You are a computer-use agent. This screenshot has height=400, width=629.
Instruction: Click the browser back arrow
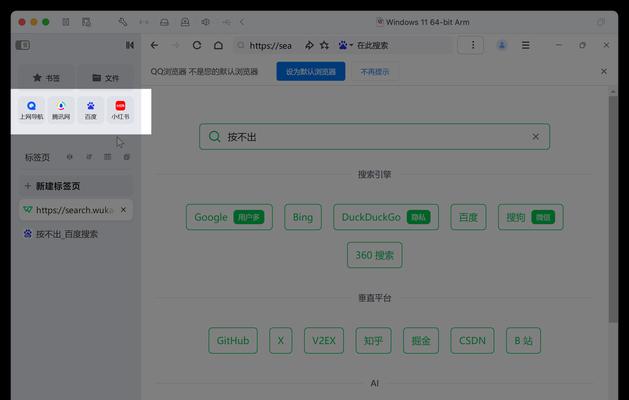(x=154, y=45)
